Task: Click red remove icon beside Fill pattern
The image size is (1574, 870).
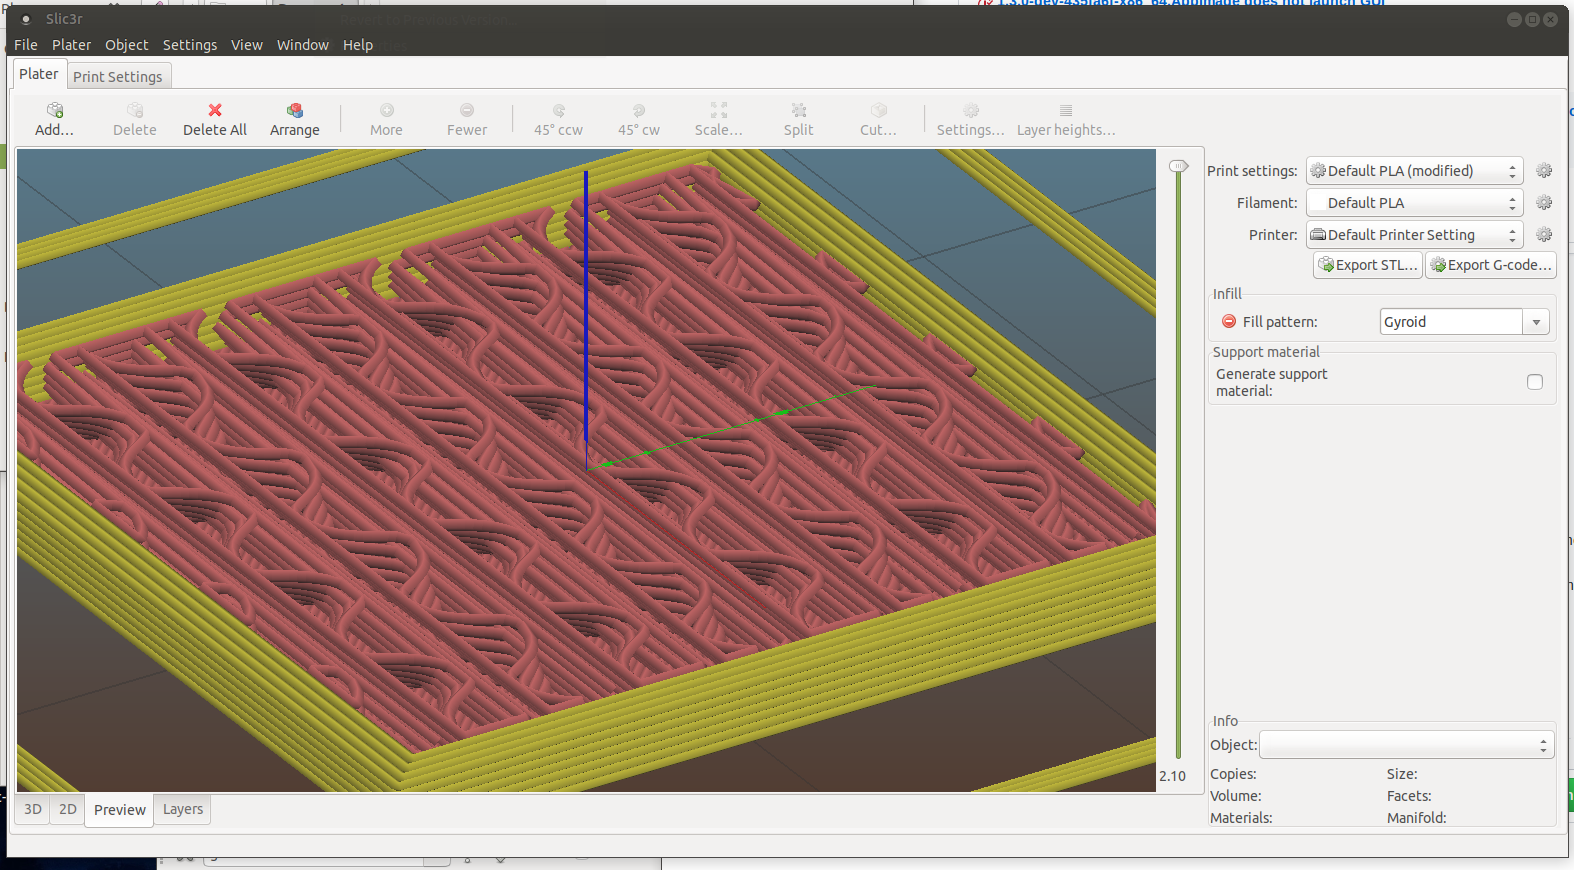Action: (x=1229, y=322)
